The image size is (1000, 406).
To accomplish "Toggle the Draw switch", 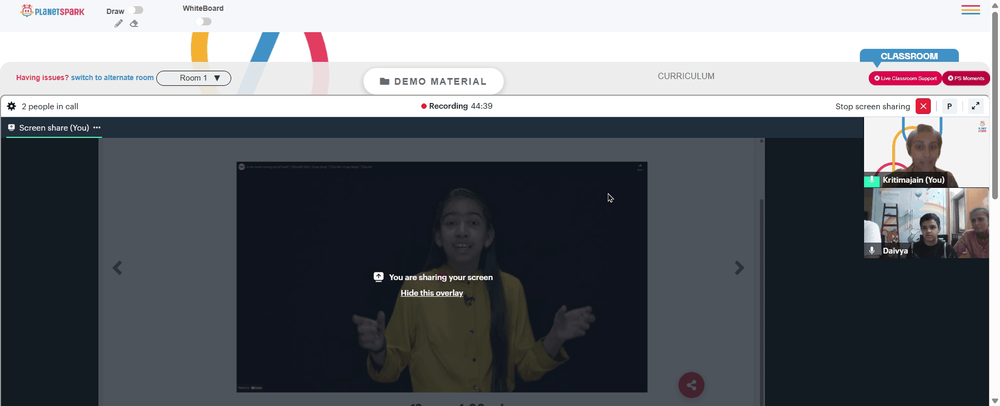I will (135, 10).
